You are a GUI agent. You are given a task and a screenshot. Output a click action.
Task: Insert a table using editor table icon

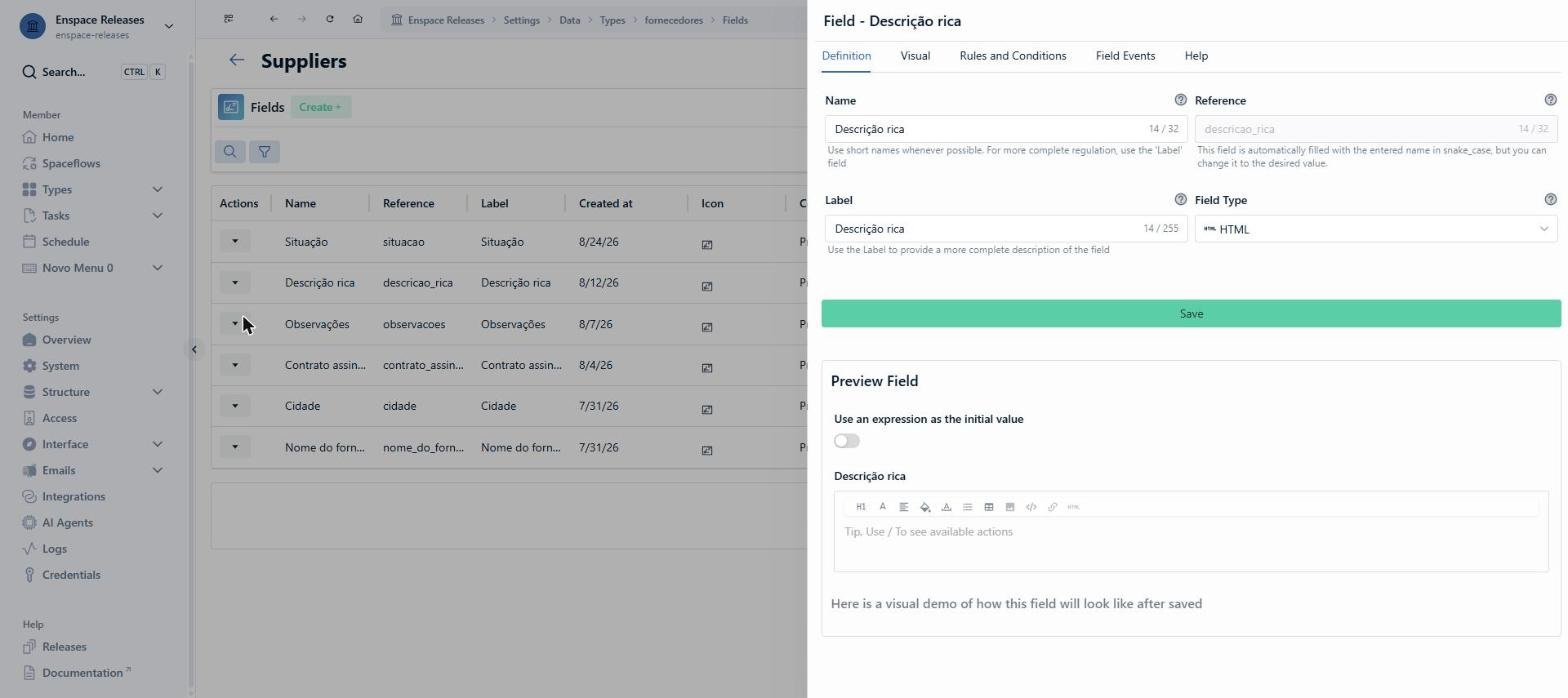click(x=988, y=507)
